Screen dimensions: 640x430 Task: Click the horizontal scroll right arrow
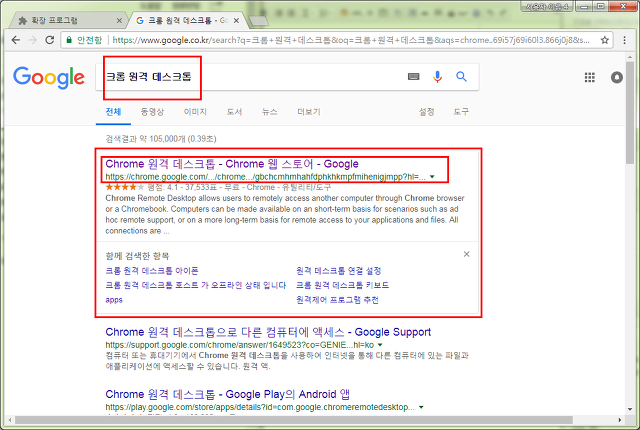point(620,420)
